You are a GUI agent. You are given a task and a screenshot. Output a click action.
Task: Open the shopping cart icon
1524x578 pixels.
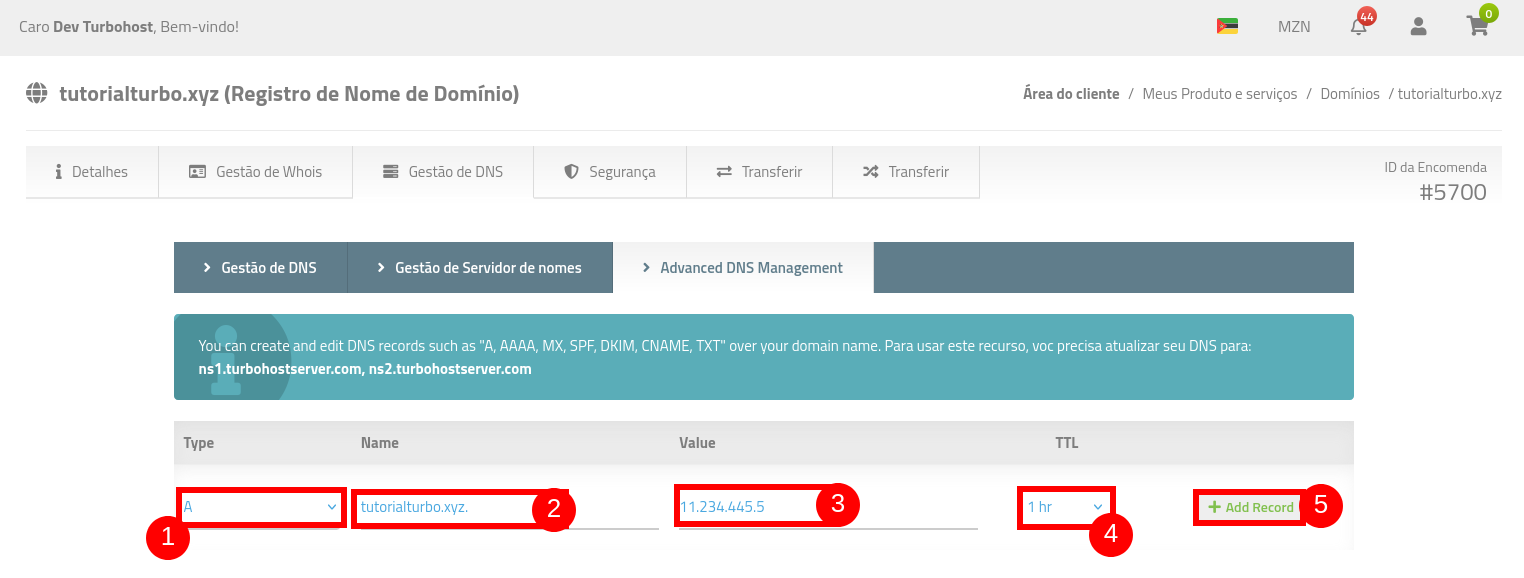coord(1477,27)
